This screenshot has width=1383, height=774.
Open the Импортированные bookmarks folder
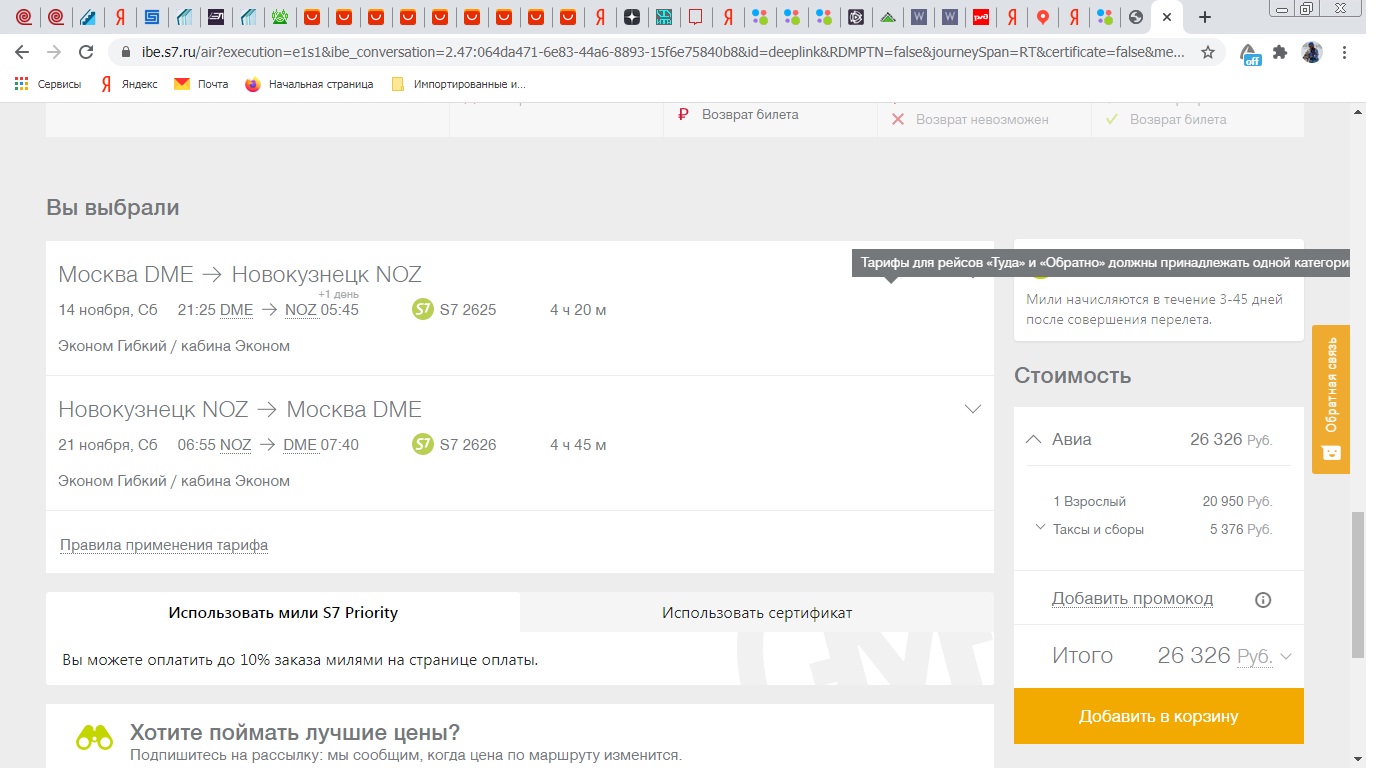(x=458, y=84)
